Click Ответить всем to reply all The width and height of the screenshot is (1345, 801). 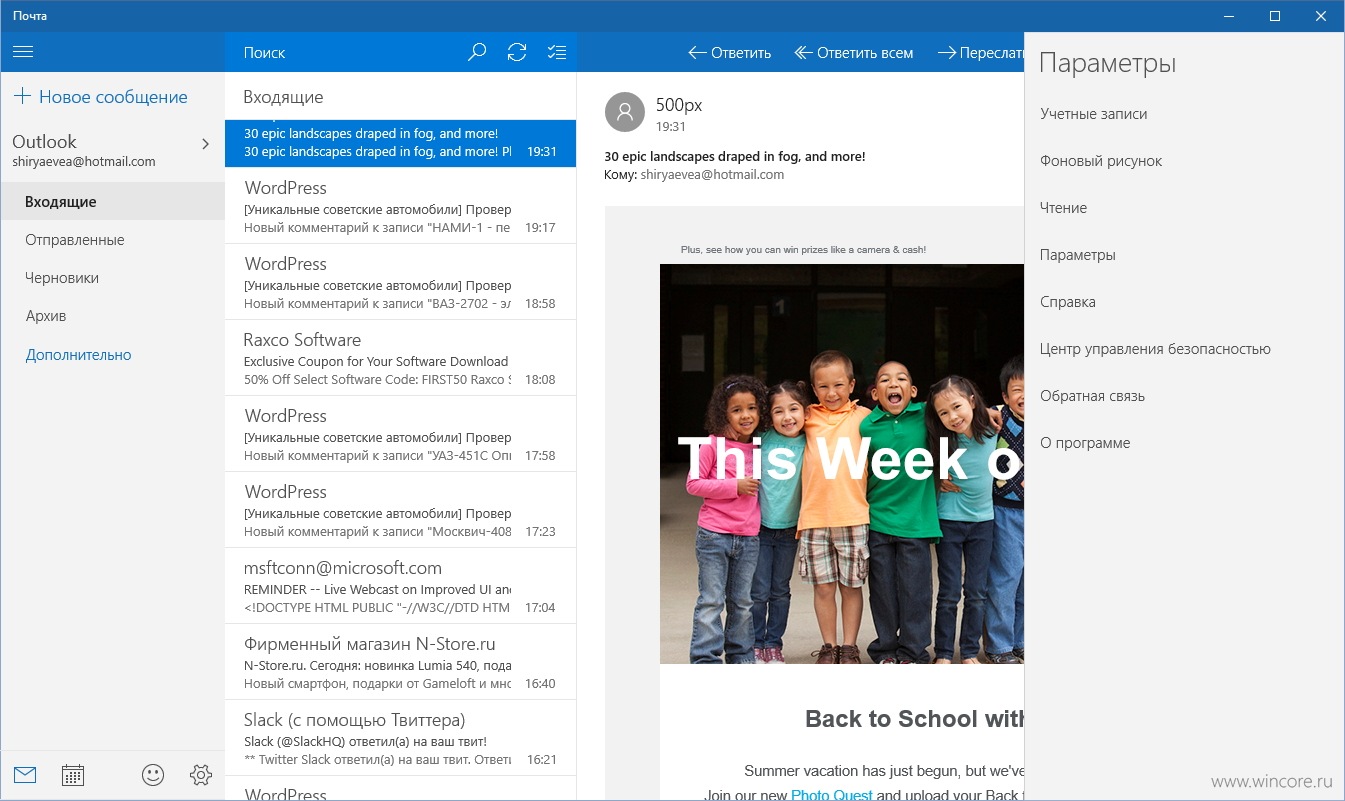[854, 53]
